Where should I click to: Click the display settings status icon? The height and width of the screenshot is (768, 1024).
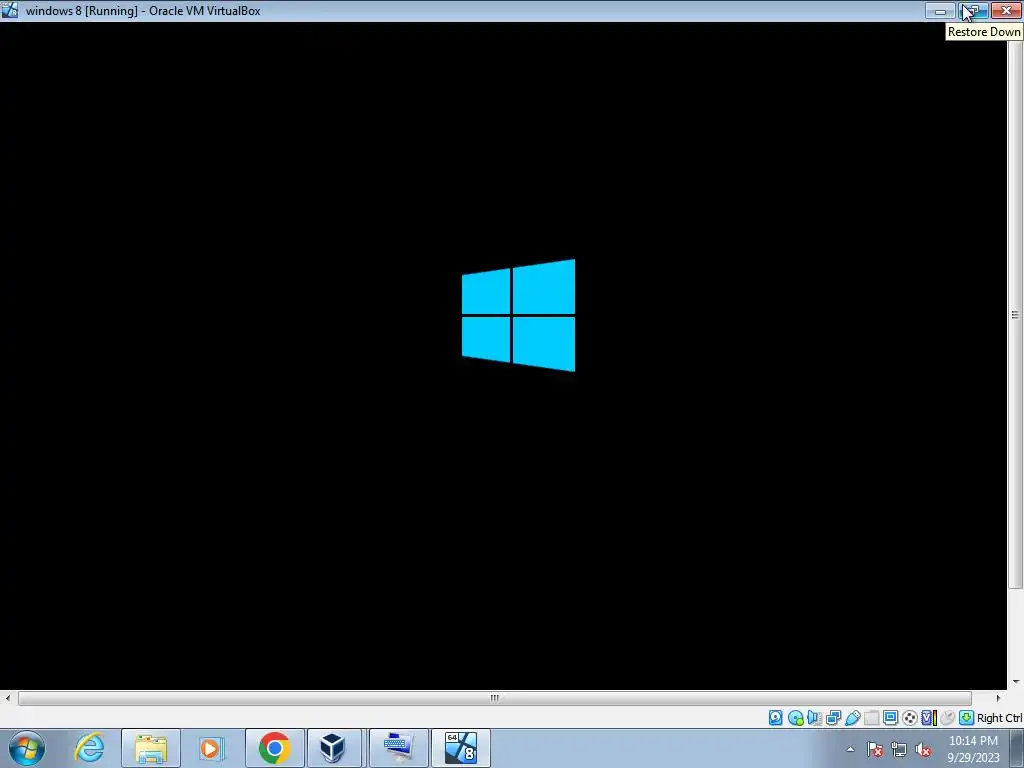click(x=890, y=718)
